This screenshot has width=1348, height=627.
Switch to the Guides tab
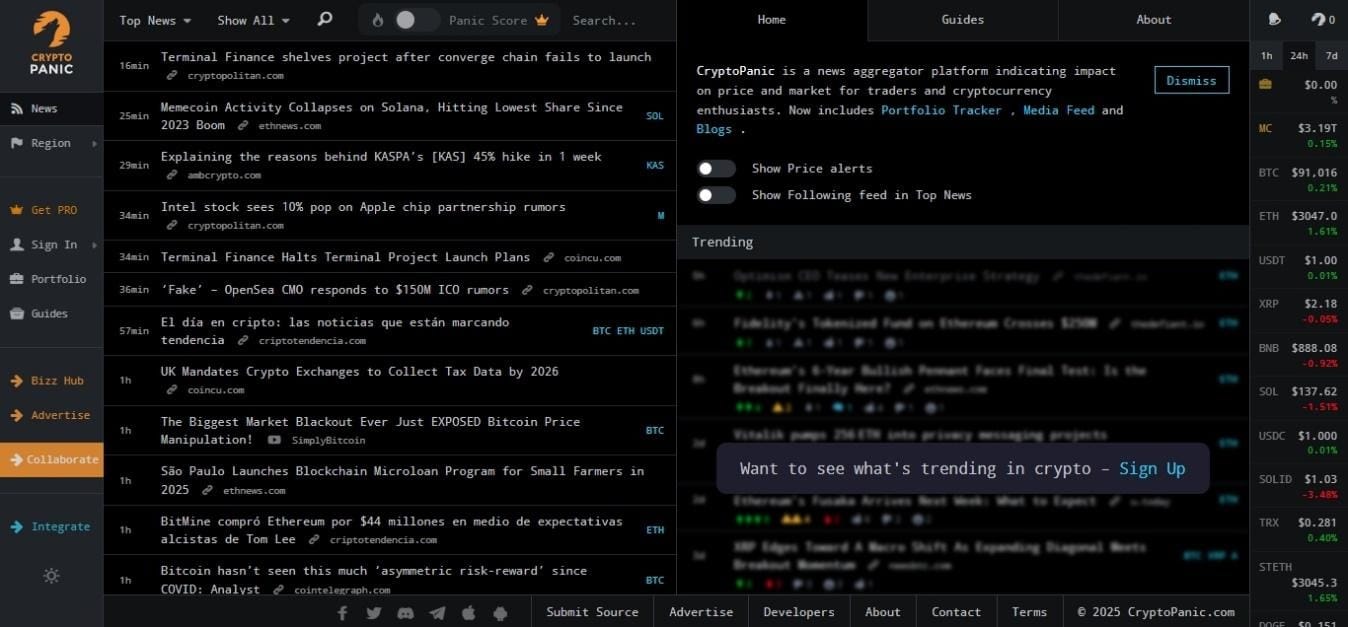[x=962, y=20]
